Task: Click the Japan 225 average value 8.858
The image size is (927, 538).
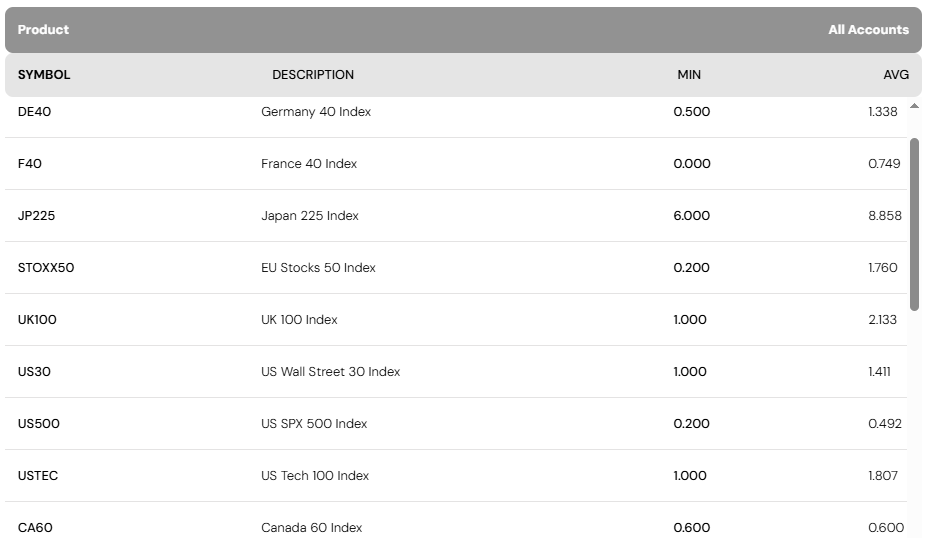Action: 885,216
